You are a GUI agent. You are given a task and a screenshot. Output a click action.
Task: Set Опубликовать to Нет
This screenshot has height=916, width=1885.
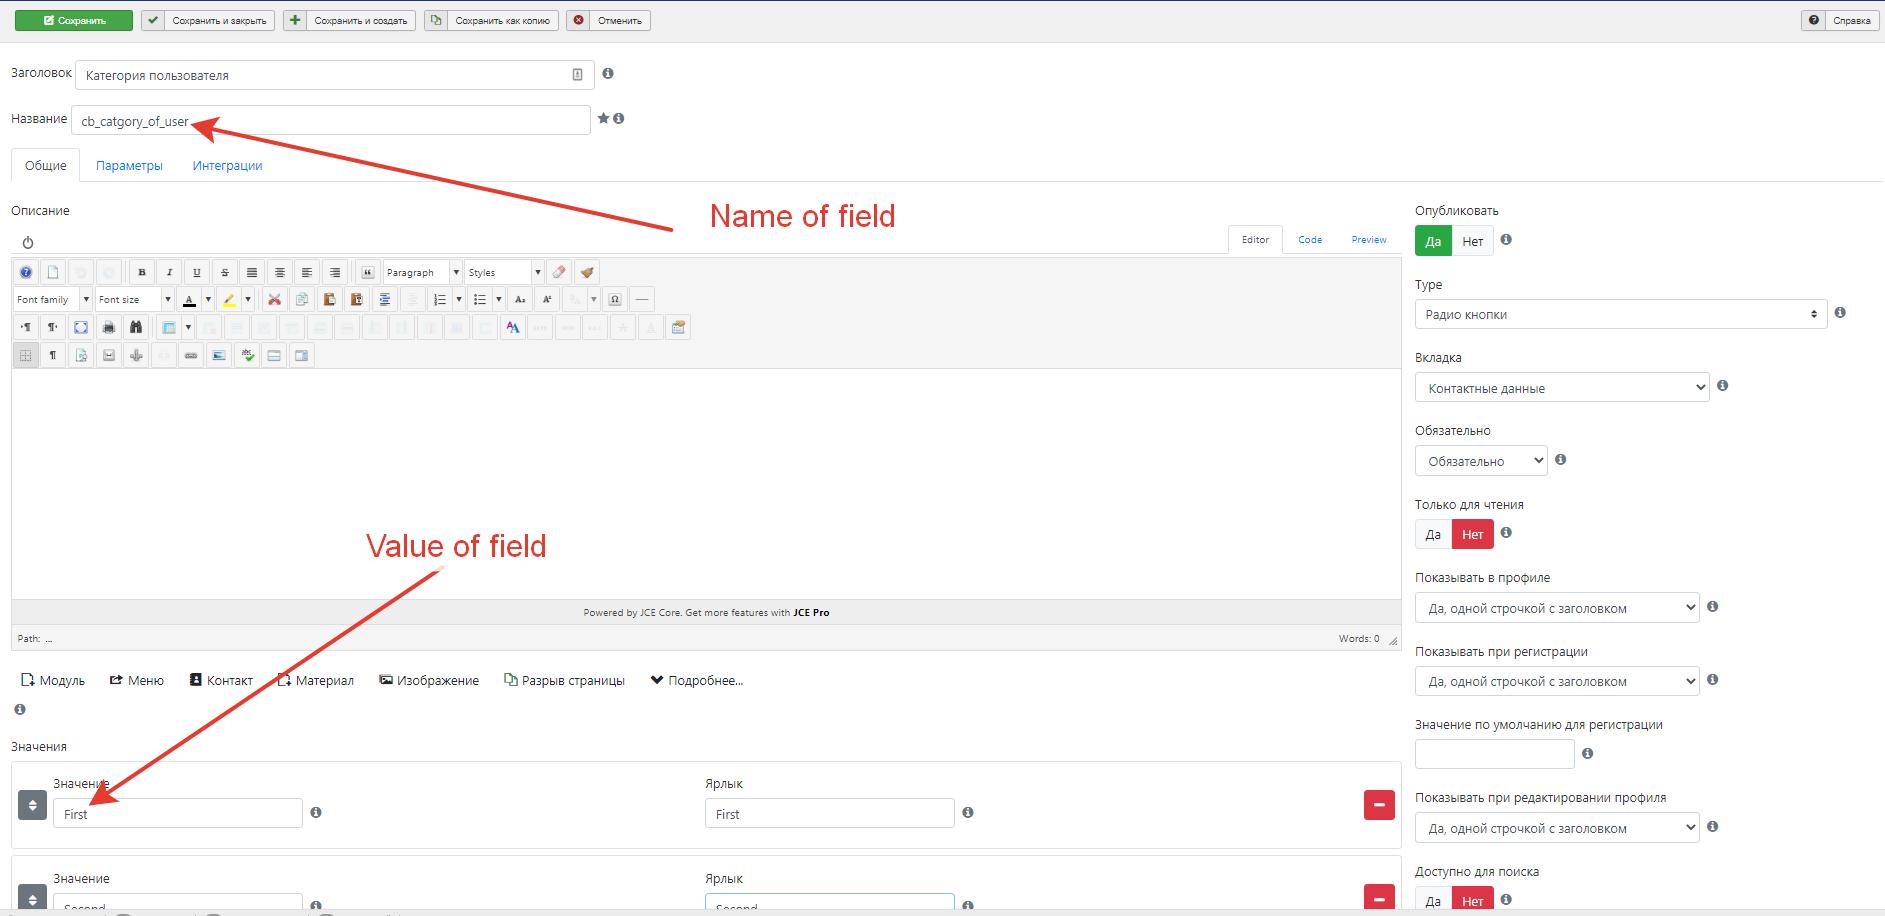[x=1472, y=241]
